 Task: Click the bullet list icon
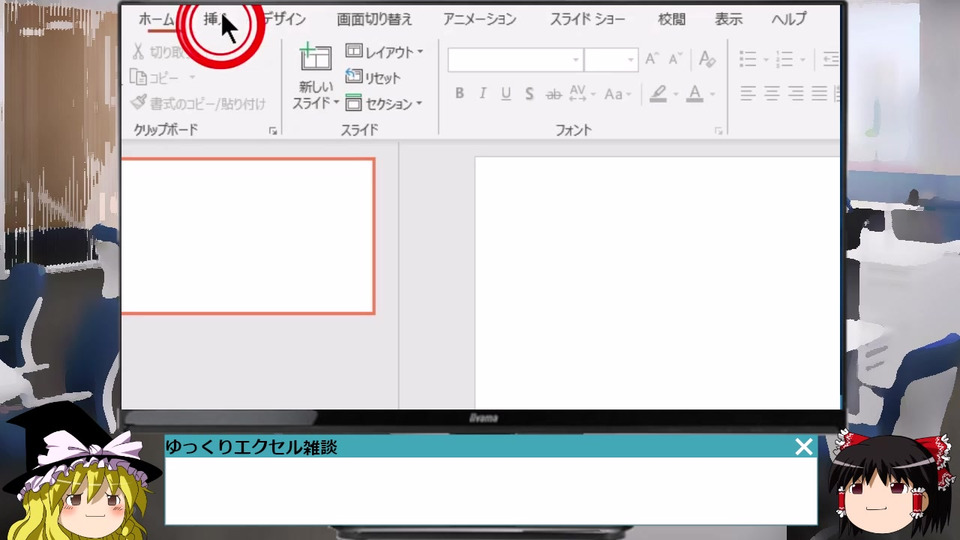click(748, 59)
